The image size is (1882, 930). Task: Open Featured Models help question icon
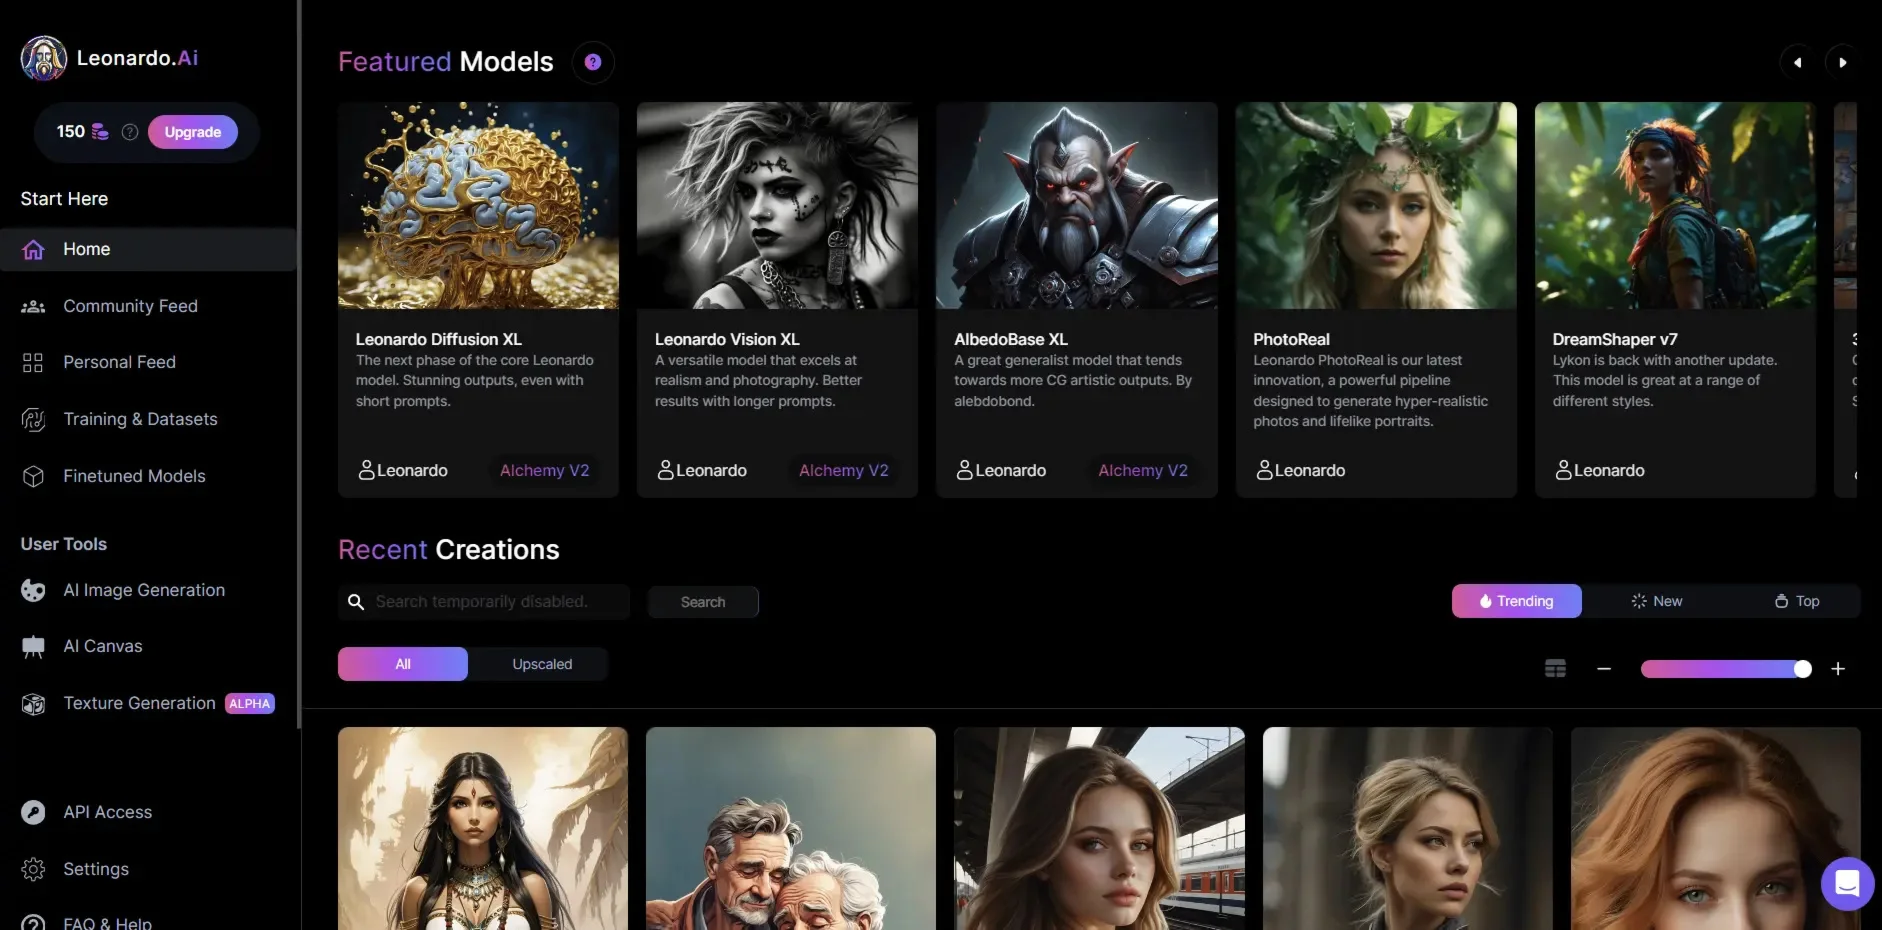click(593, 62)
